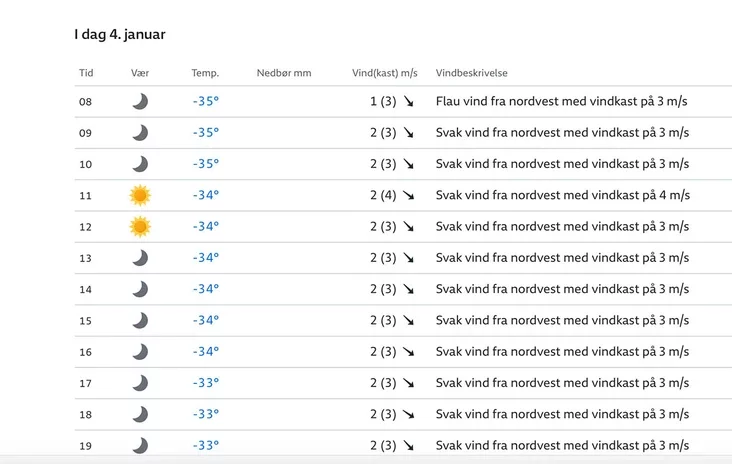Click the wind arrow in the 11 row
732x464 pixels.
(408, 195)
